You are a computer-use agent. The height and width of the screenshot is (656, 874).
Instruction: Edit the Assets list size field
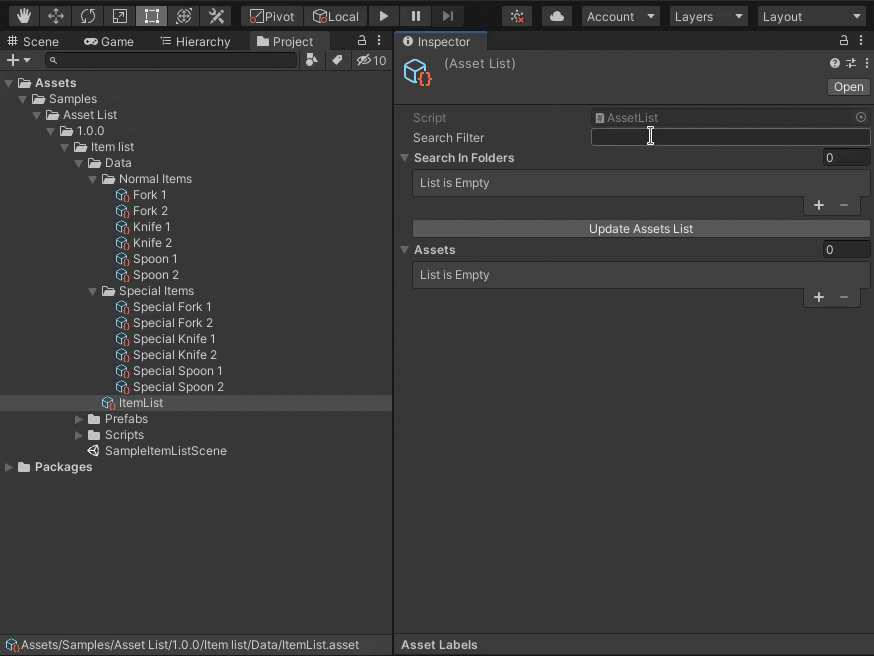coord(846,250)
